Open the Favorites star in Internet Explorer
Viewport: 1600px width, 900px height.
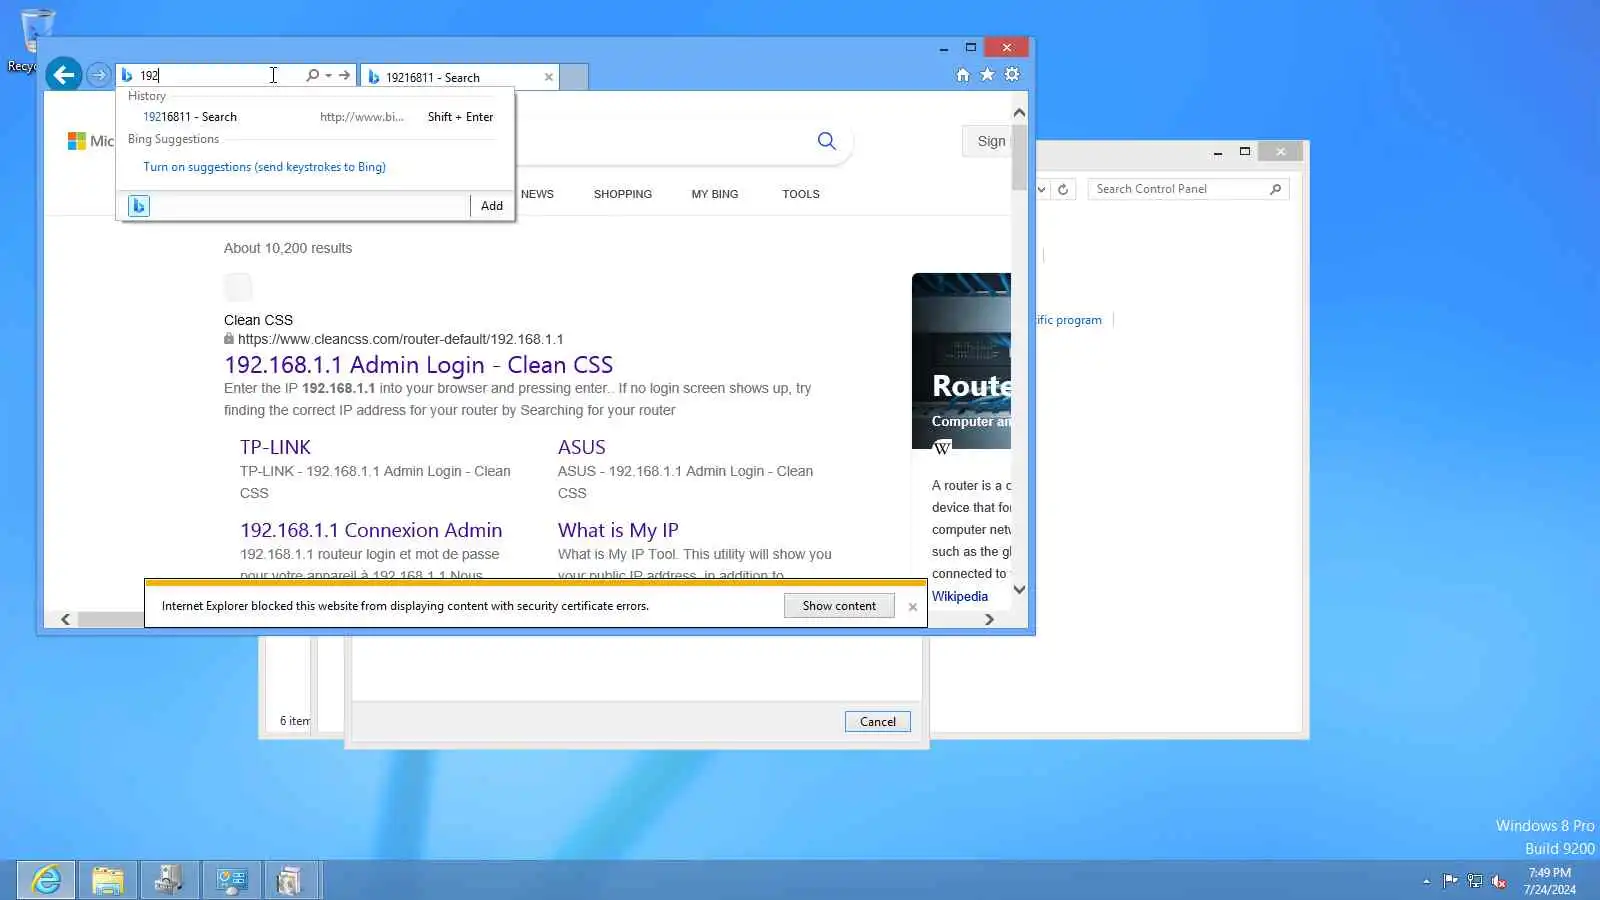pyautogui.click(x=987, y=75)
